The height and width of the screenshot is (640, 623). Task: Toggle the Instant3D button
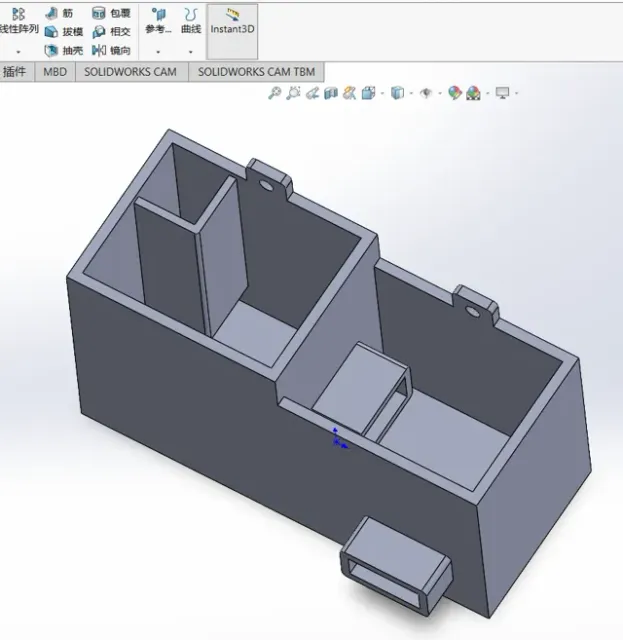[232, 31]
